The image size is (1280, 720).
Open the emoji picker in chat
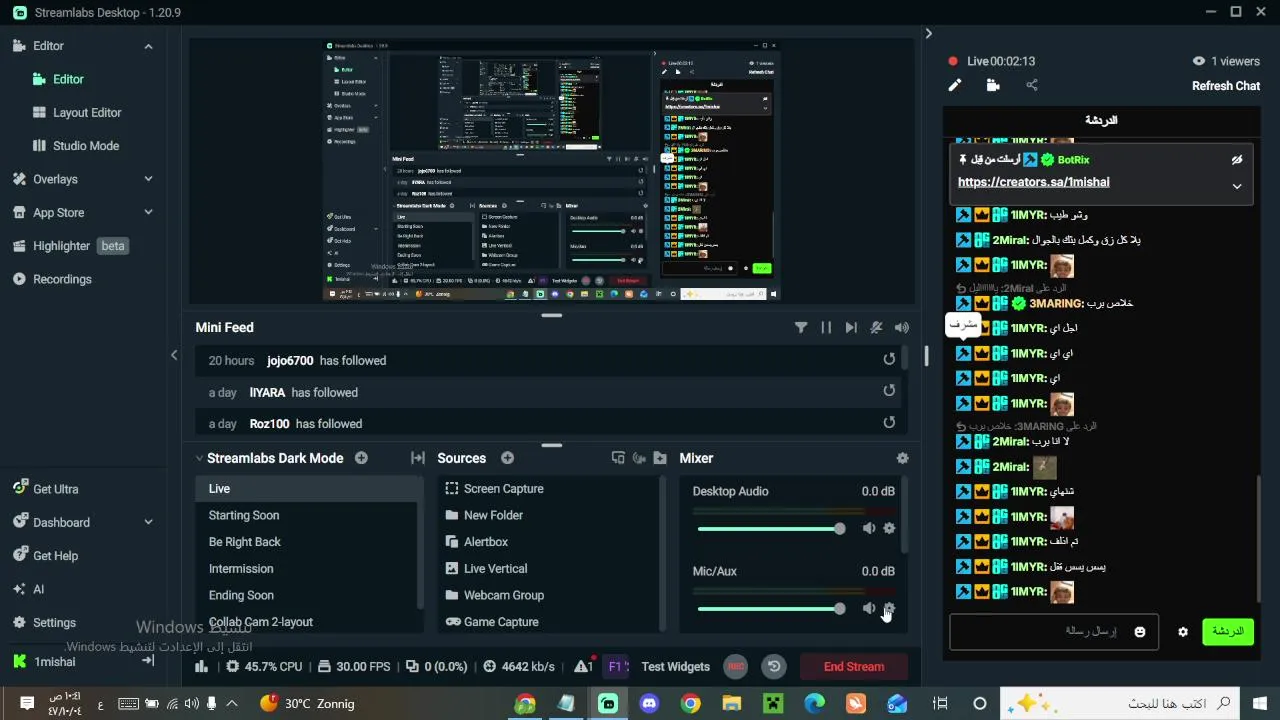tap(1140, 632)
